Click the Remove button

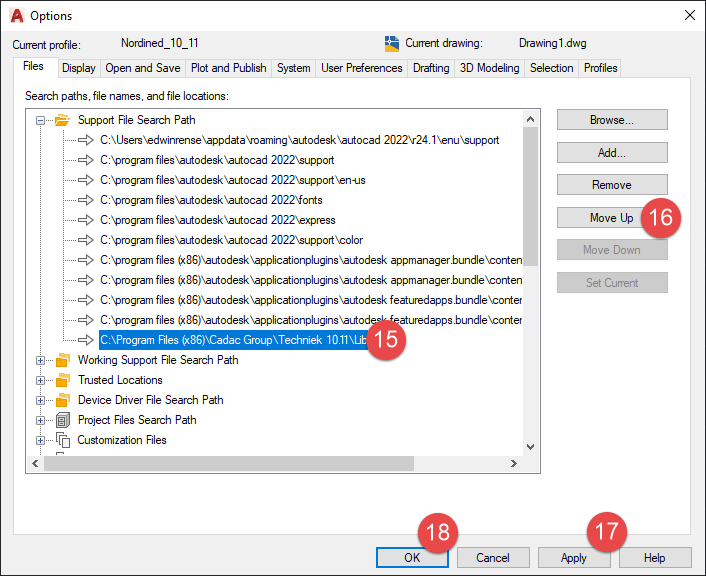(612, 185)
